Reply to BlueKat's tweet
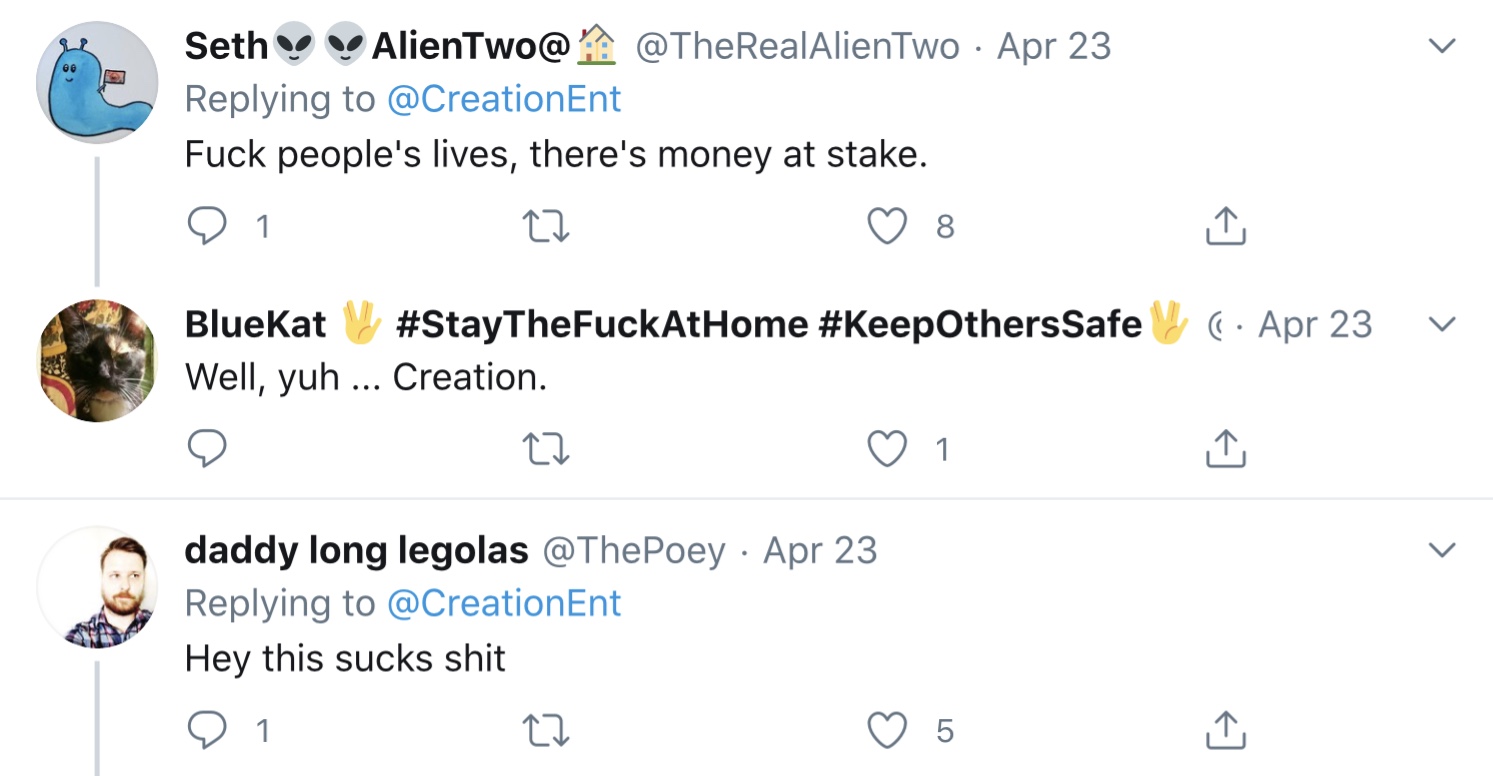 [x=207, y=451]
